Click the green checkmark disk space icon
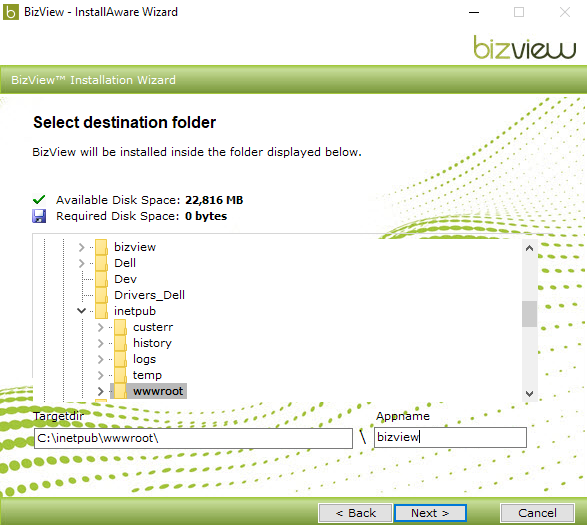This screenshot has width=587, height=525. pyautogui.click(x=39, y=200)
